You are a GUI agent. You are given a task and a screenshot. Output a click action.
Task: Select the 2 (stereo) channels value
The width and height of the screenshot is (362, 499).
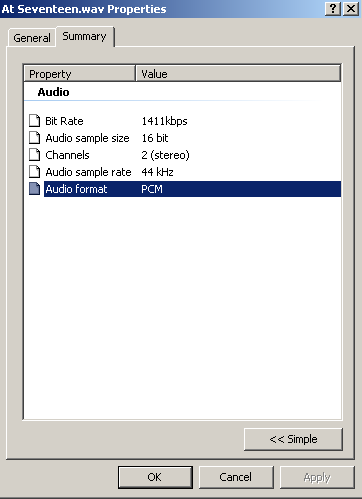coord(165,155)
